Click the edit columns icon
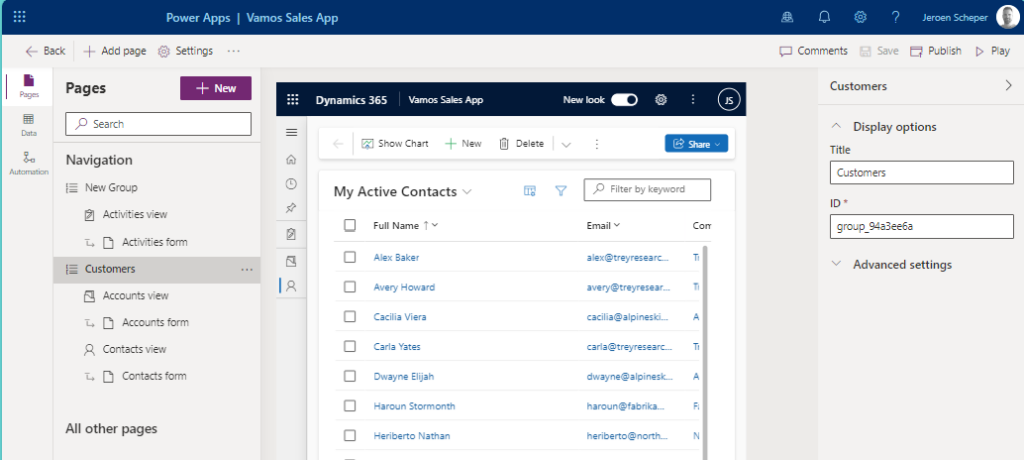The width and height of the screenshot is (1024, 460). (530, 190)
